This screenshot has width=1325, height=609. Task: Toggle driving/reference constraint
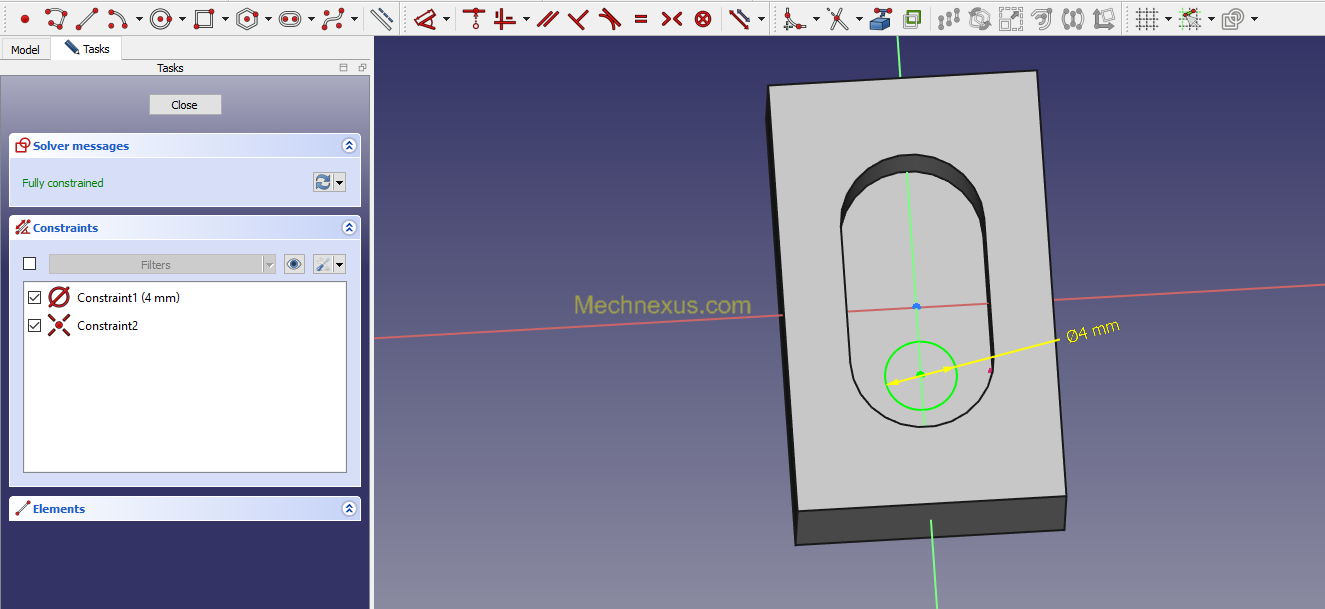click(x=740, y=18)
